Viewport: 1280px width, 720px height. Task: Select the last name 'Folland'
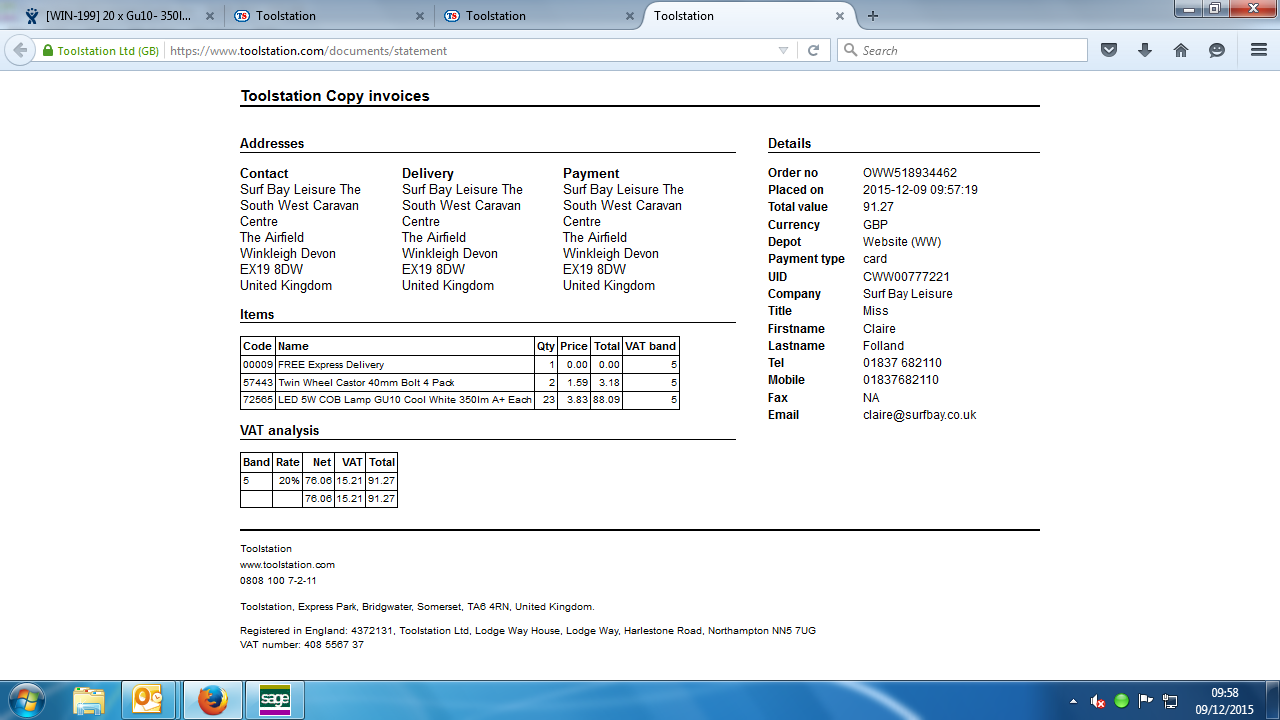click(x=883, y=346)
